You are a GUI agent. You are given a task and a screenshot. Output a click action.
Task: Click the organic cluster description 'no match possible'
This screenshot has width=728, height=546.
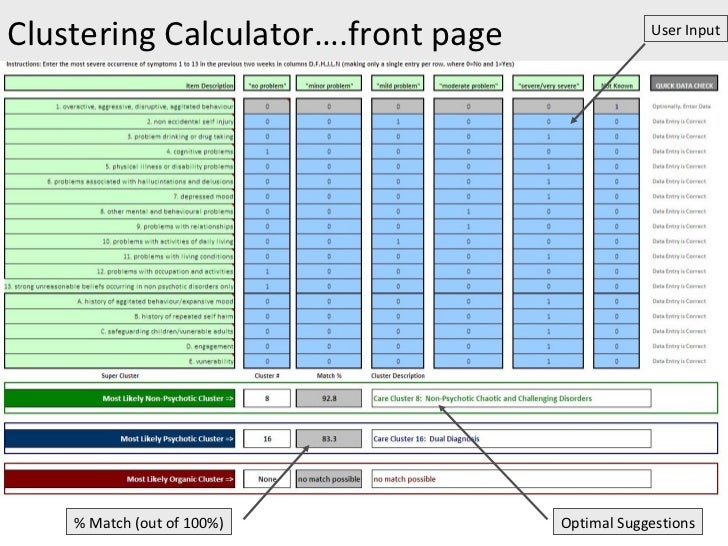[x=511, y=479]
